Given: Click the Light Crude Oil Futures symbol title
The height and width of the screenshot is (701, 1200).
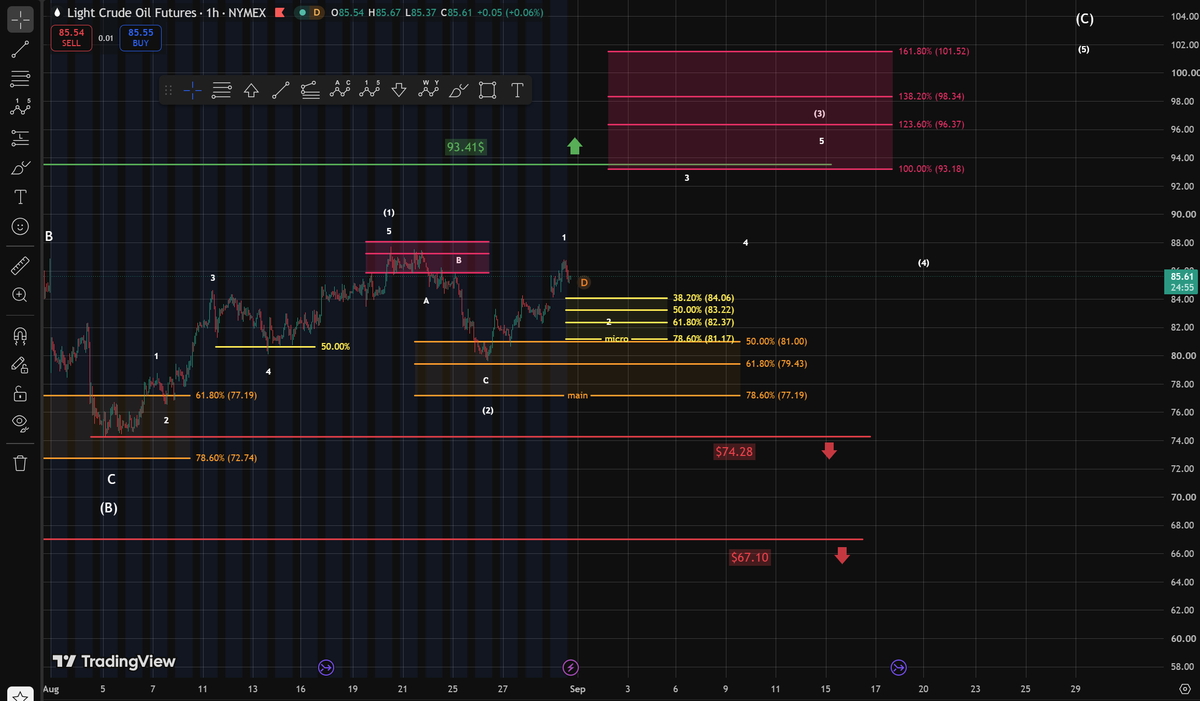Looking at the screenshot, I should [x=131, y=12].
